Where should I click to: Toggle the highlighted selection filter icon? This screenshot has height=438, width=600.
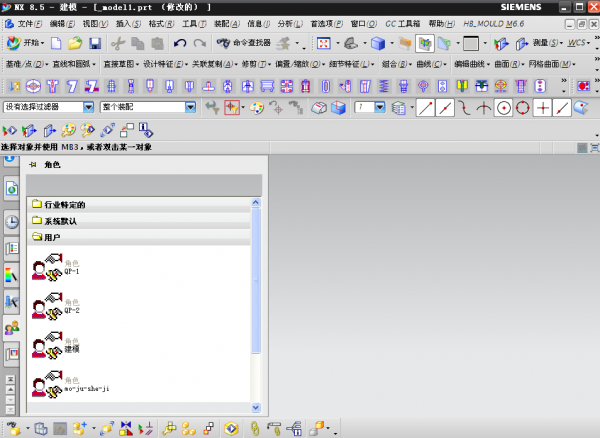click(232, 108)
